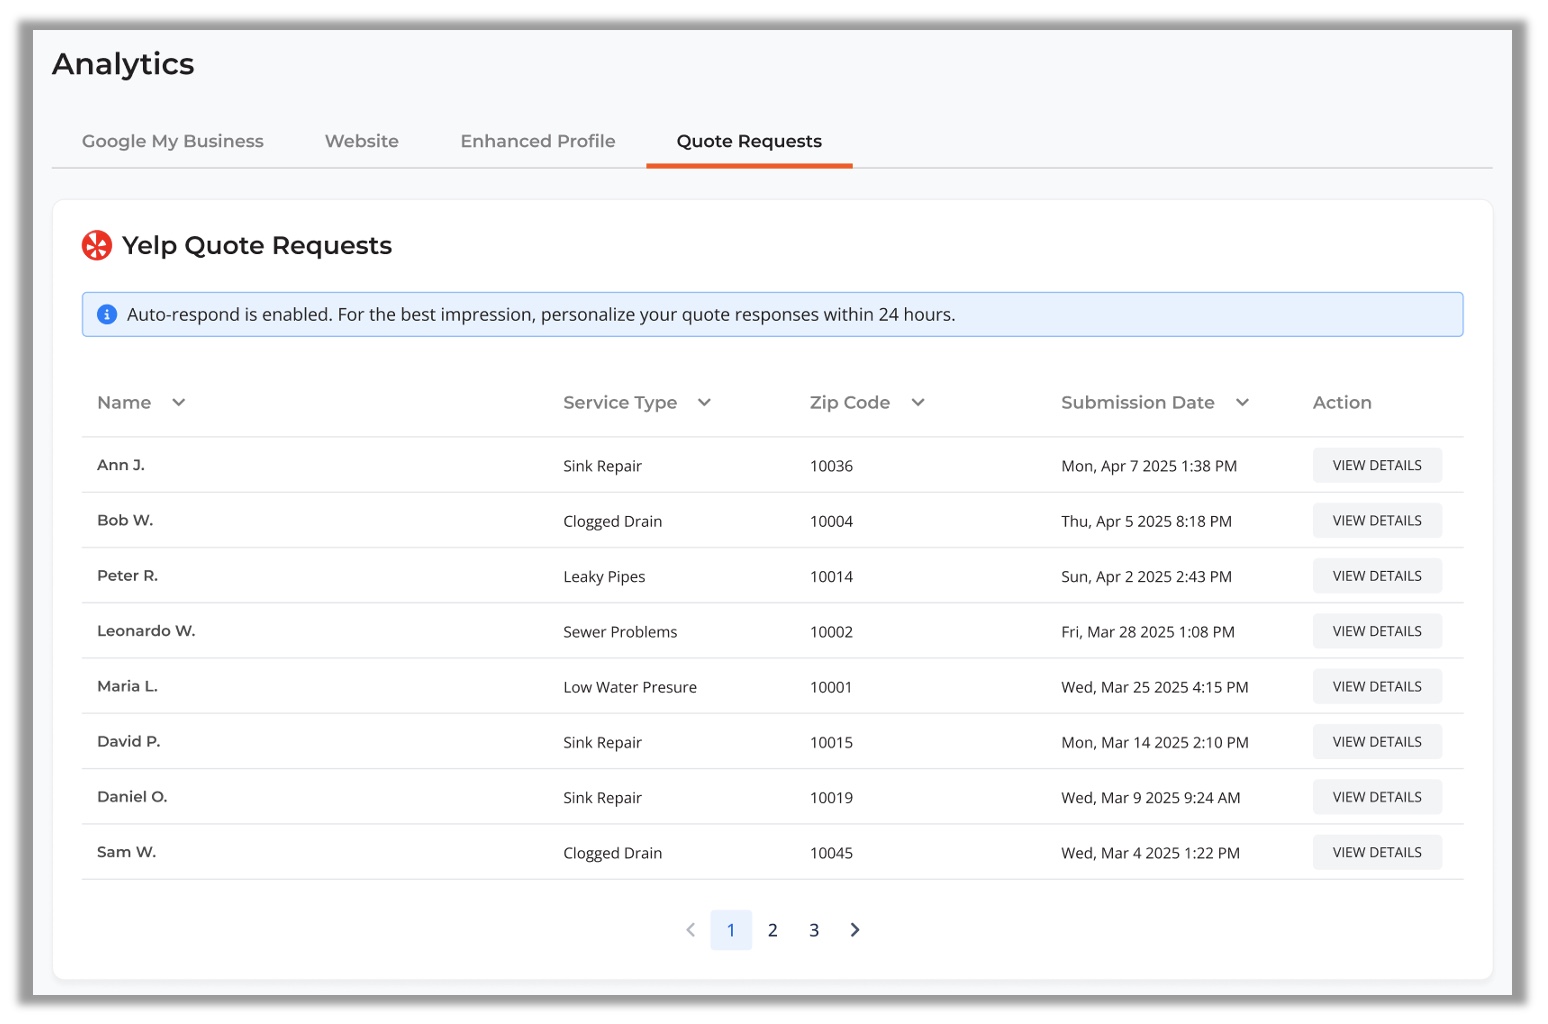This screenshot has width=1548, height=1024.
Task: Click the date Wed, Mar 9 2025 9:24 AM
Action: coord(1151,798)
